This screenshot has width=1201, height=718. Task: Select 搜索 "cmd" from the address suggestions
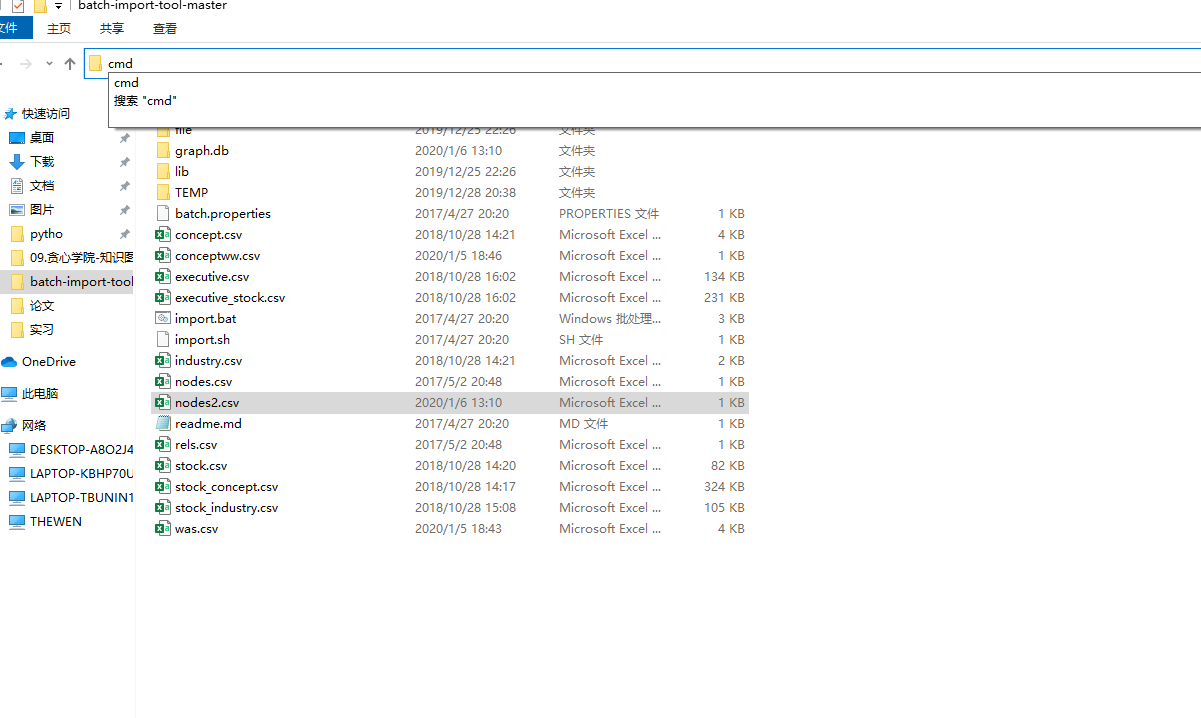click(143, 100)
